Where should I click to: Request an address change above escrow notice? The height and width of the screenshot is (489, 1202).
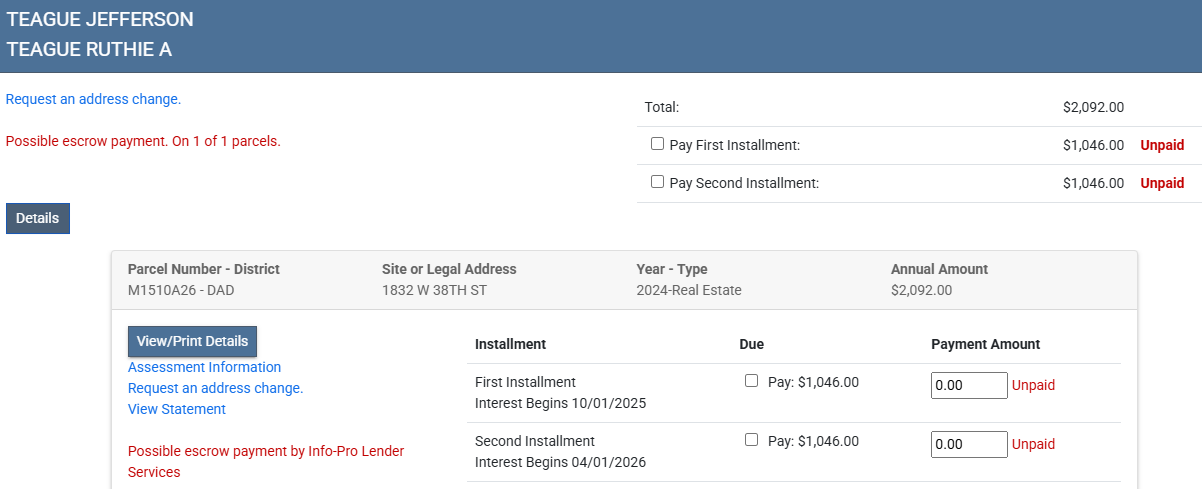(x=93, y=100)
